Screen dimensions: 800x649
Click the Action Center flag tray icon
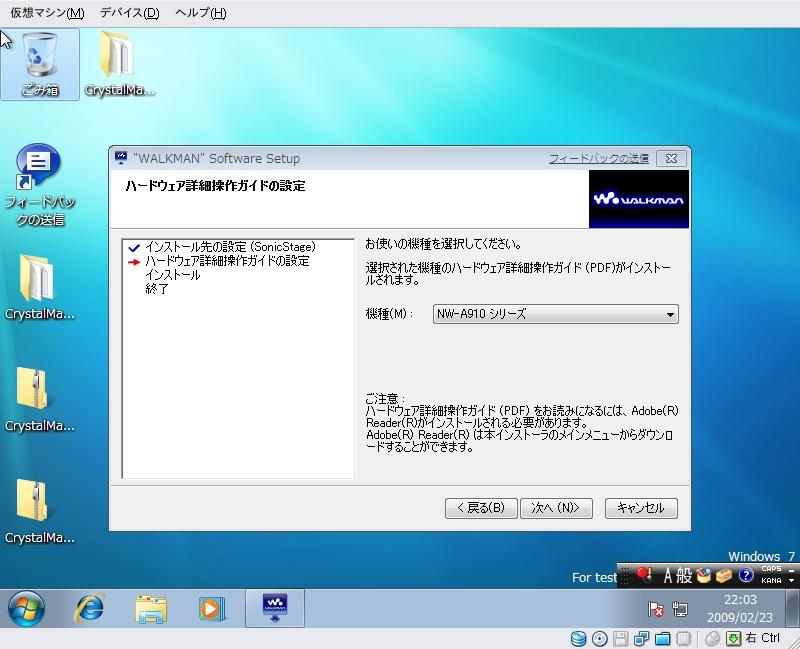tap(656, 609)
